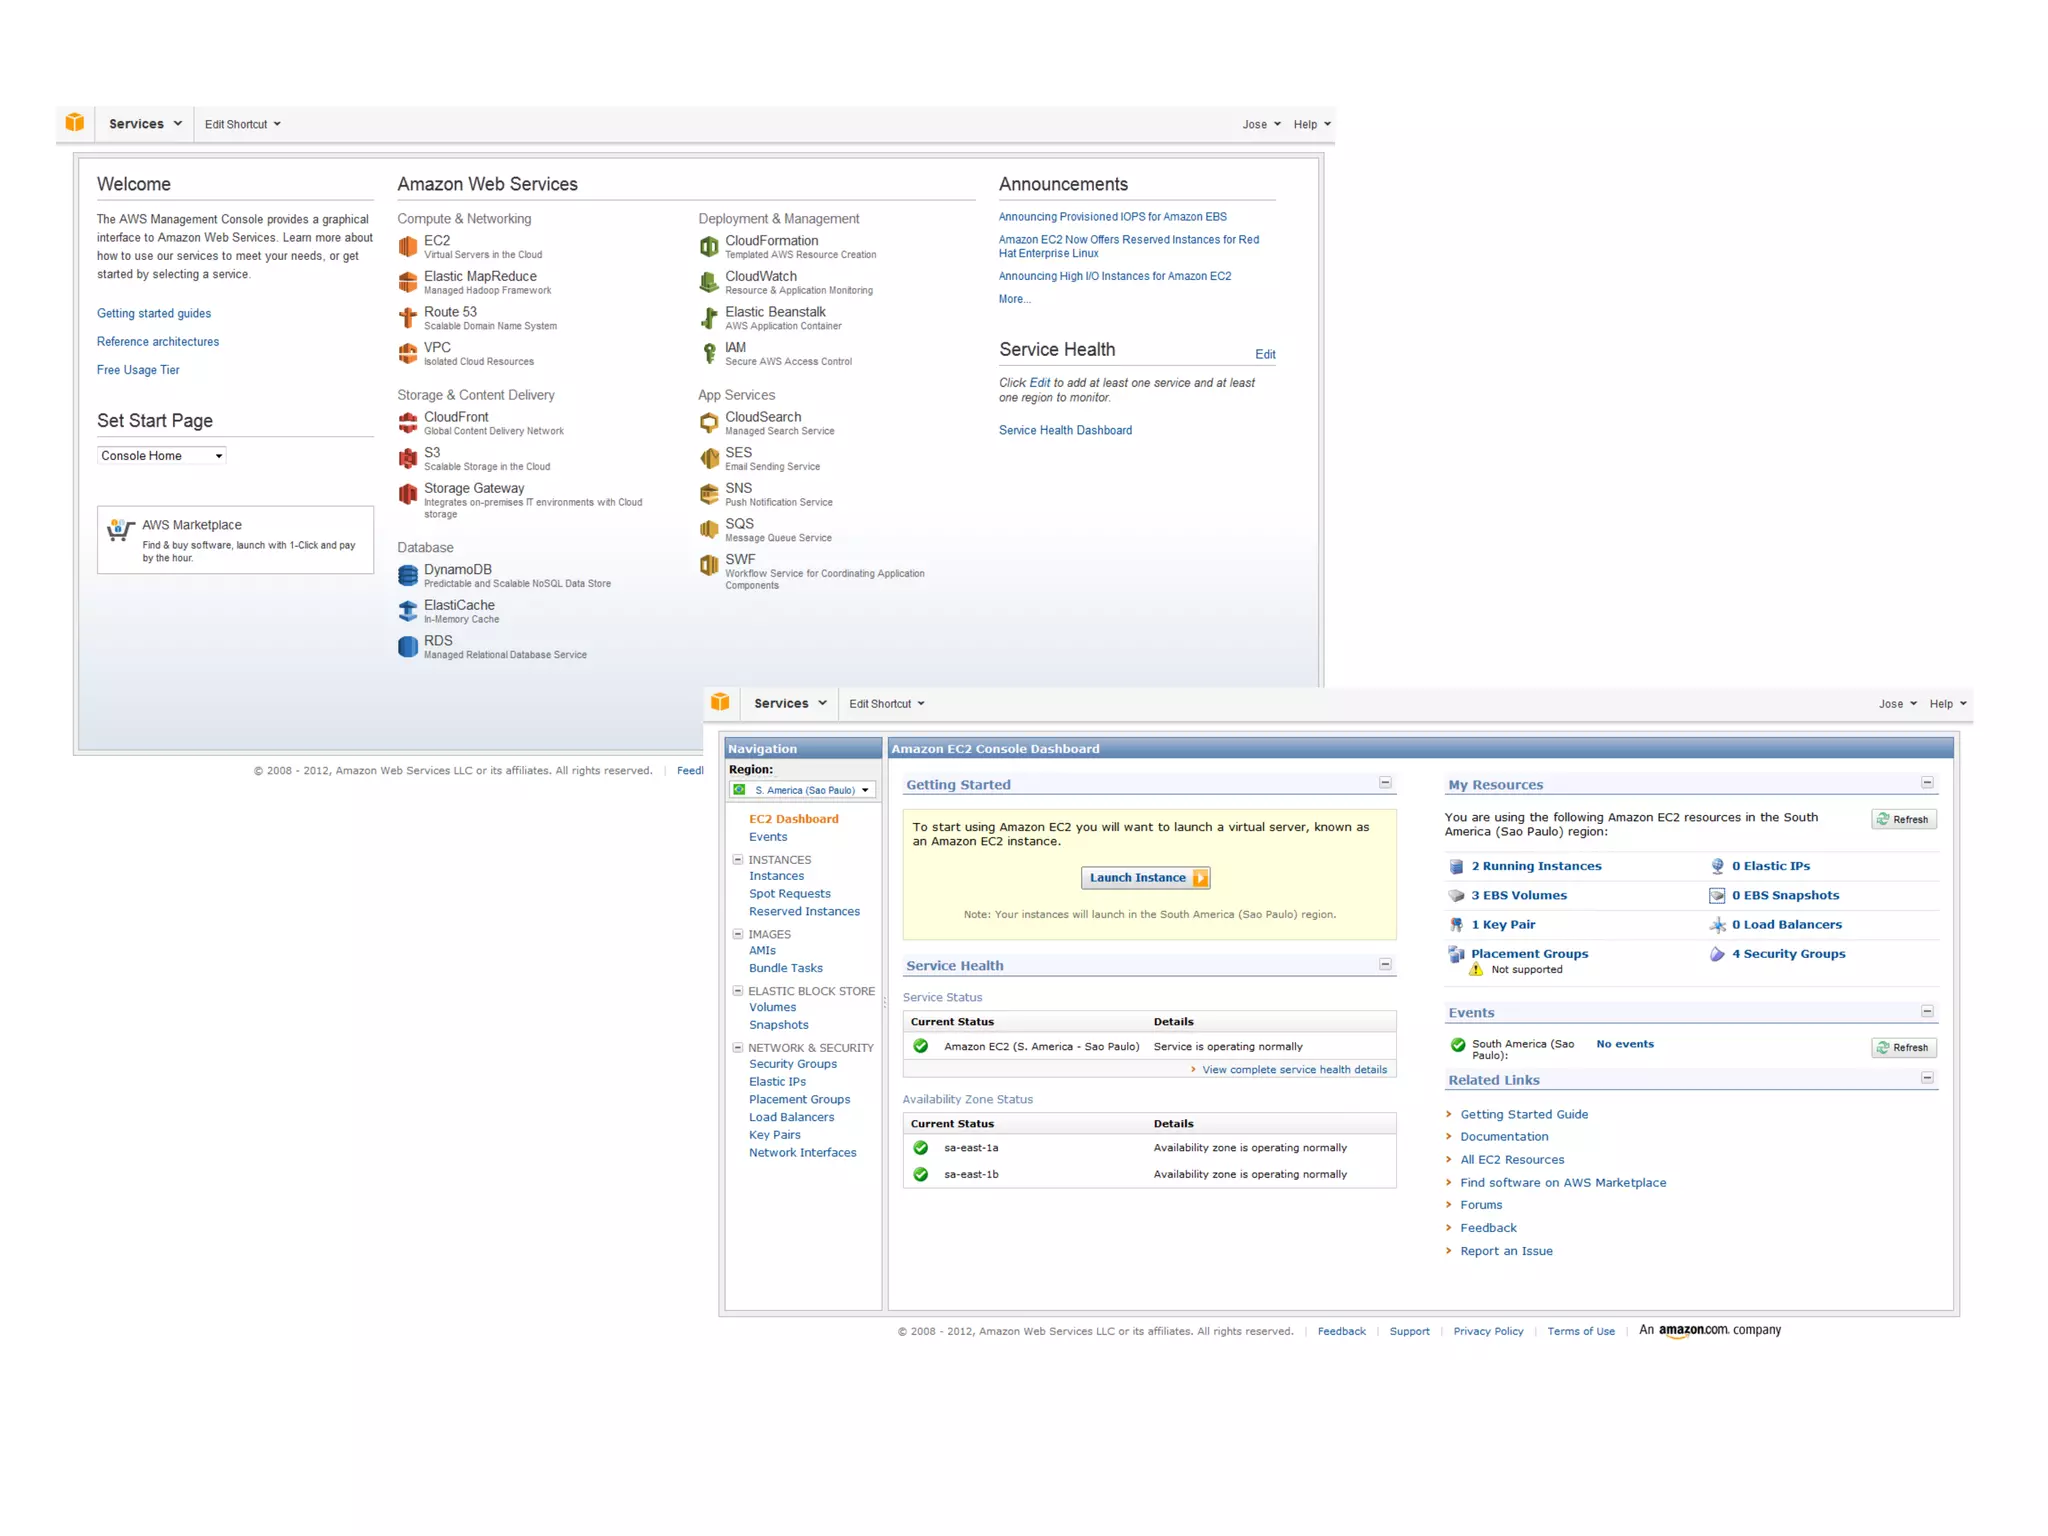Click the S3 storage icon
2048x1536 pixels.
point(407,458)
